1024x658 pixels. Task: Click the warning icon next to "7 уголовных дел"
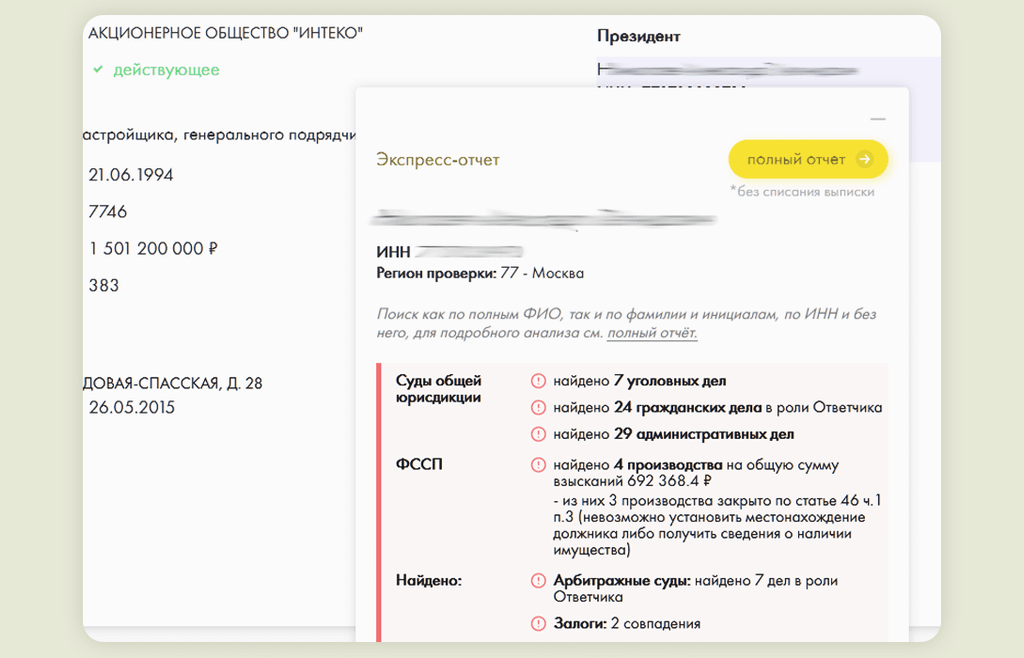coord(538,381)
